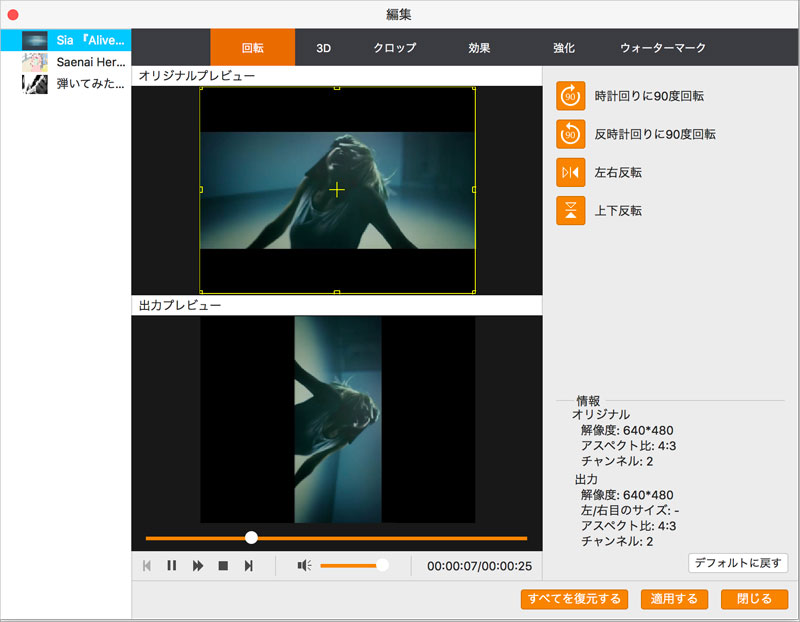Open the 回転 tab

pyautogui.click(x=253, y=47)
